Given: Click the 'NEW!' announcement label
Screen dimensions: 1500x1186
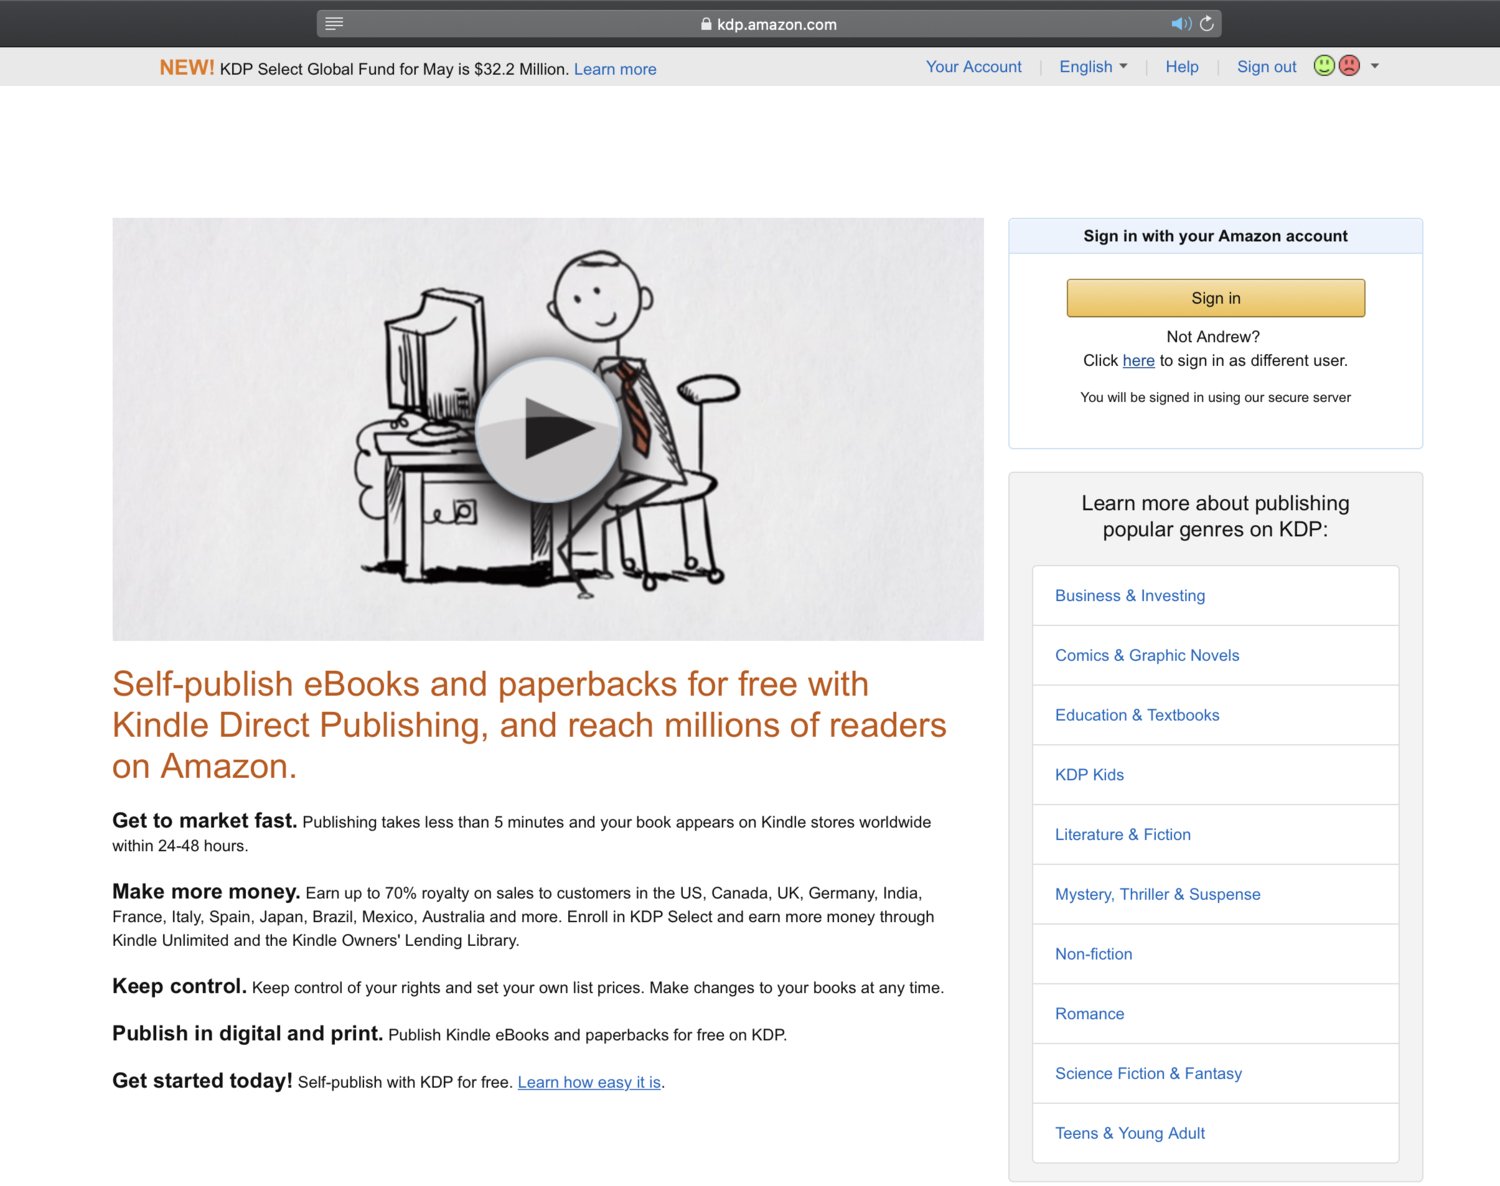Looking at the screenshot, I should [x=187, y=67].
